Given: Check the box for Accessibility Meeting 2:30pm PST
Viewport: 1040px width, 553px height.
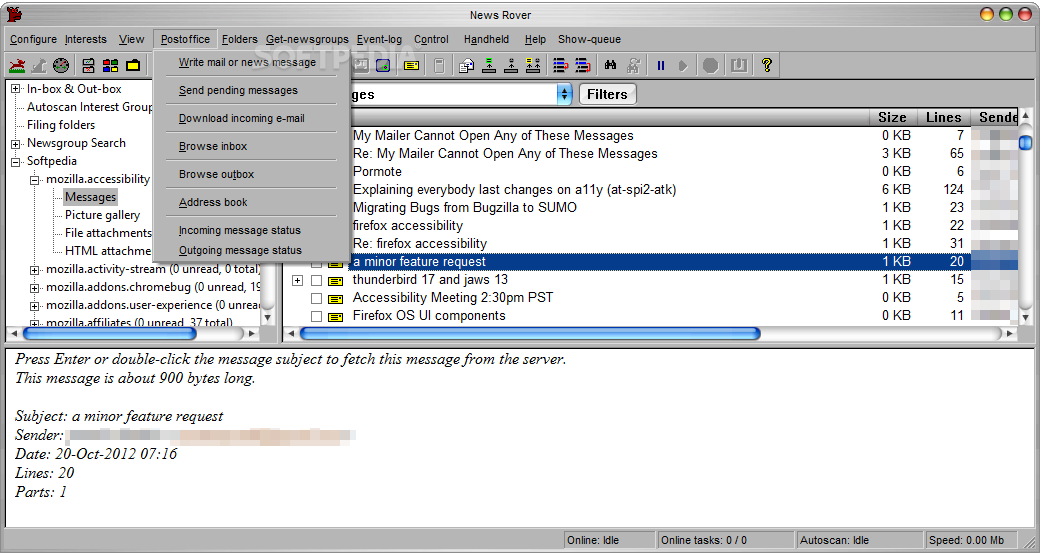Looking at the screenshot, I should (x=316, y=299).
